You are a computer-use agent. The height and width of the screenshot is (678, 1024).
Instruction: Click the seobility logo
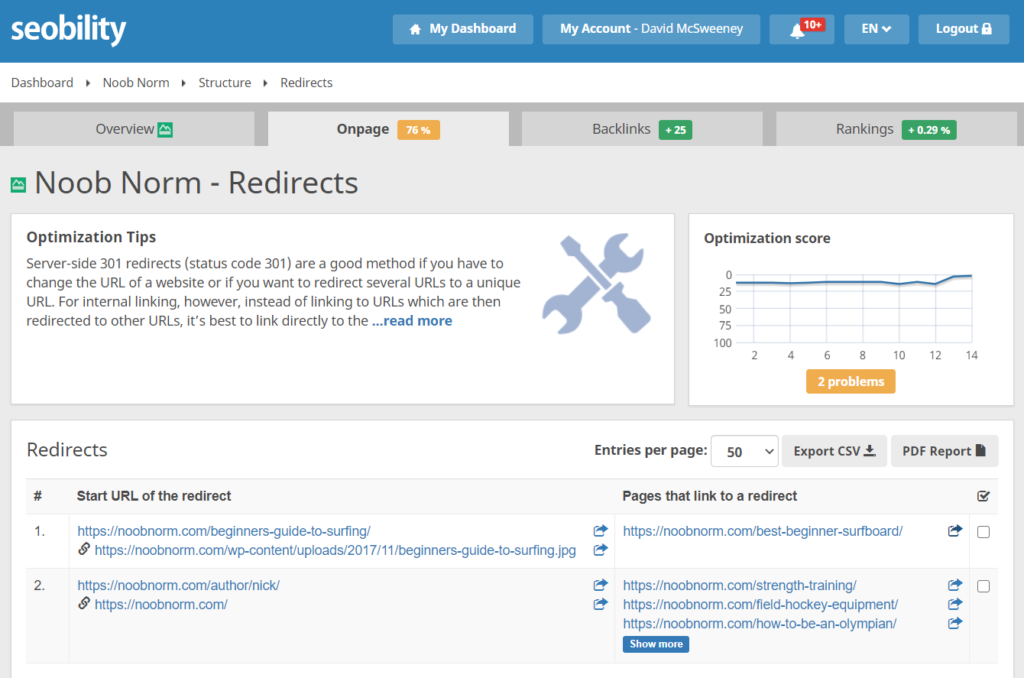click(69, 29)
